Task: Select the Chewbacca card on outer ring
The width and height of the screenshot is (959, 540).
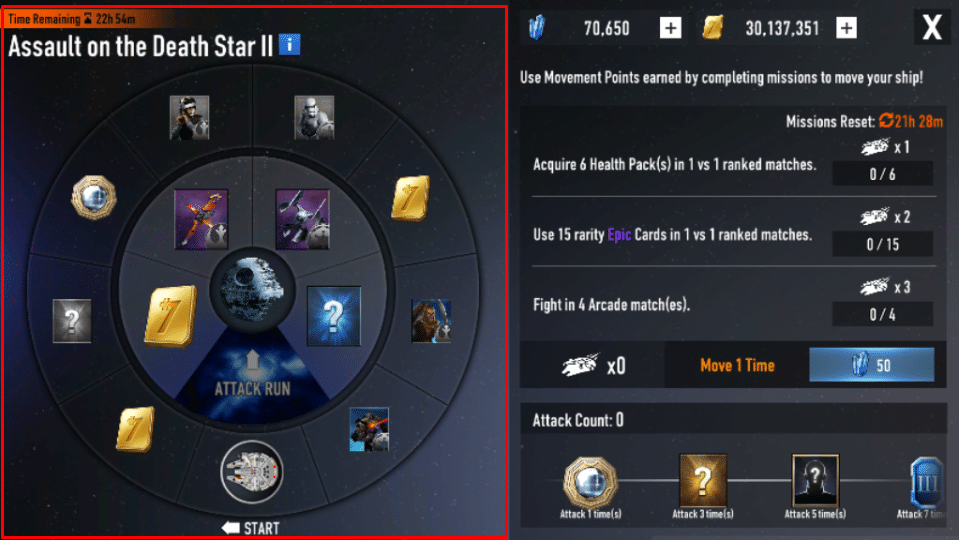Action: tap(431, 320)
